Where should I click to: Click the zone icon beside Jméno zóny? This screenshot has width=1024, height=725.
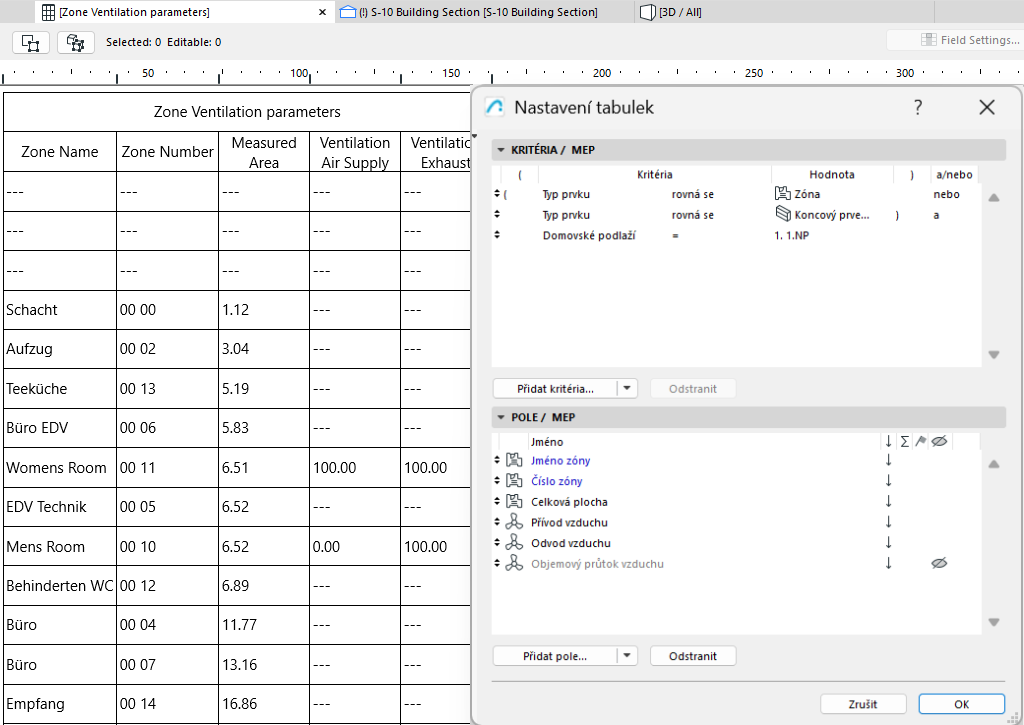[x=513, y=461]
